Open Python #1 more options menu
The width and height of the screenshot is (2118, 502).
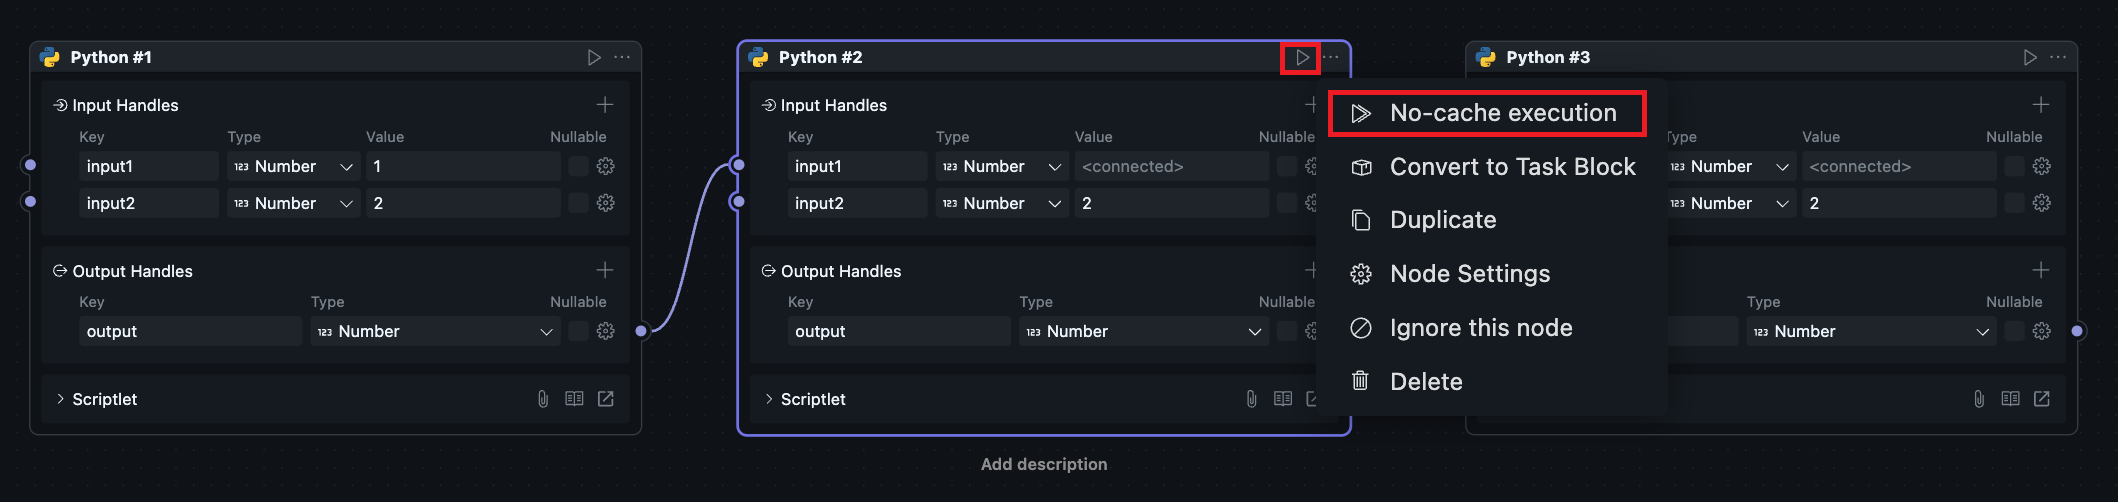click(x=622, y=58)
